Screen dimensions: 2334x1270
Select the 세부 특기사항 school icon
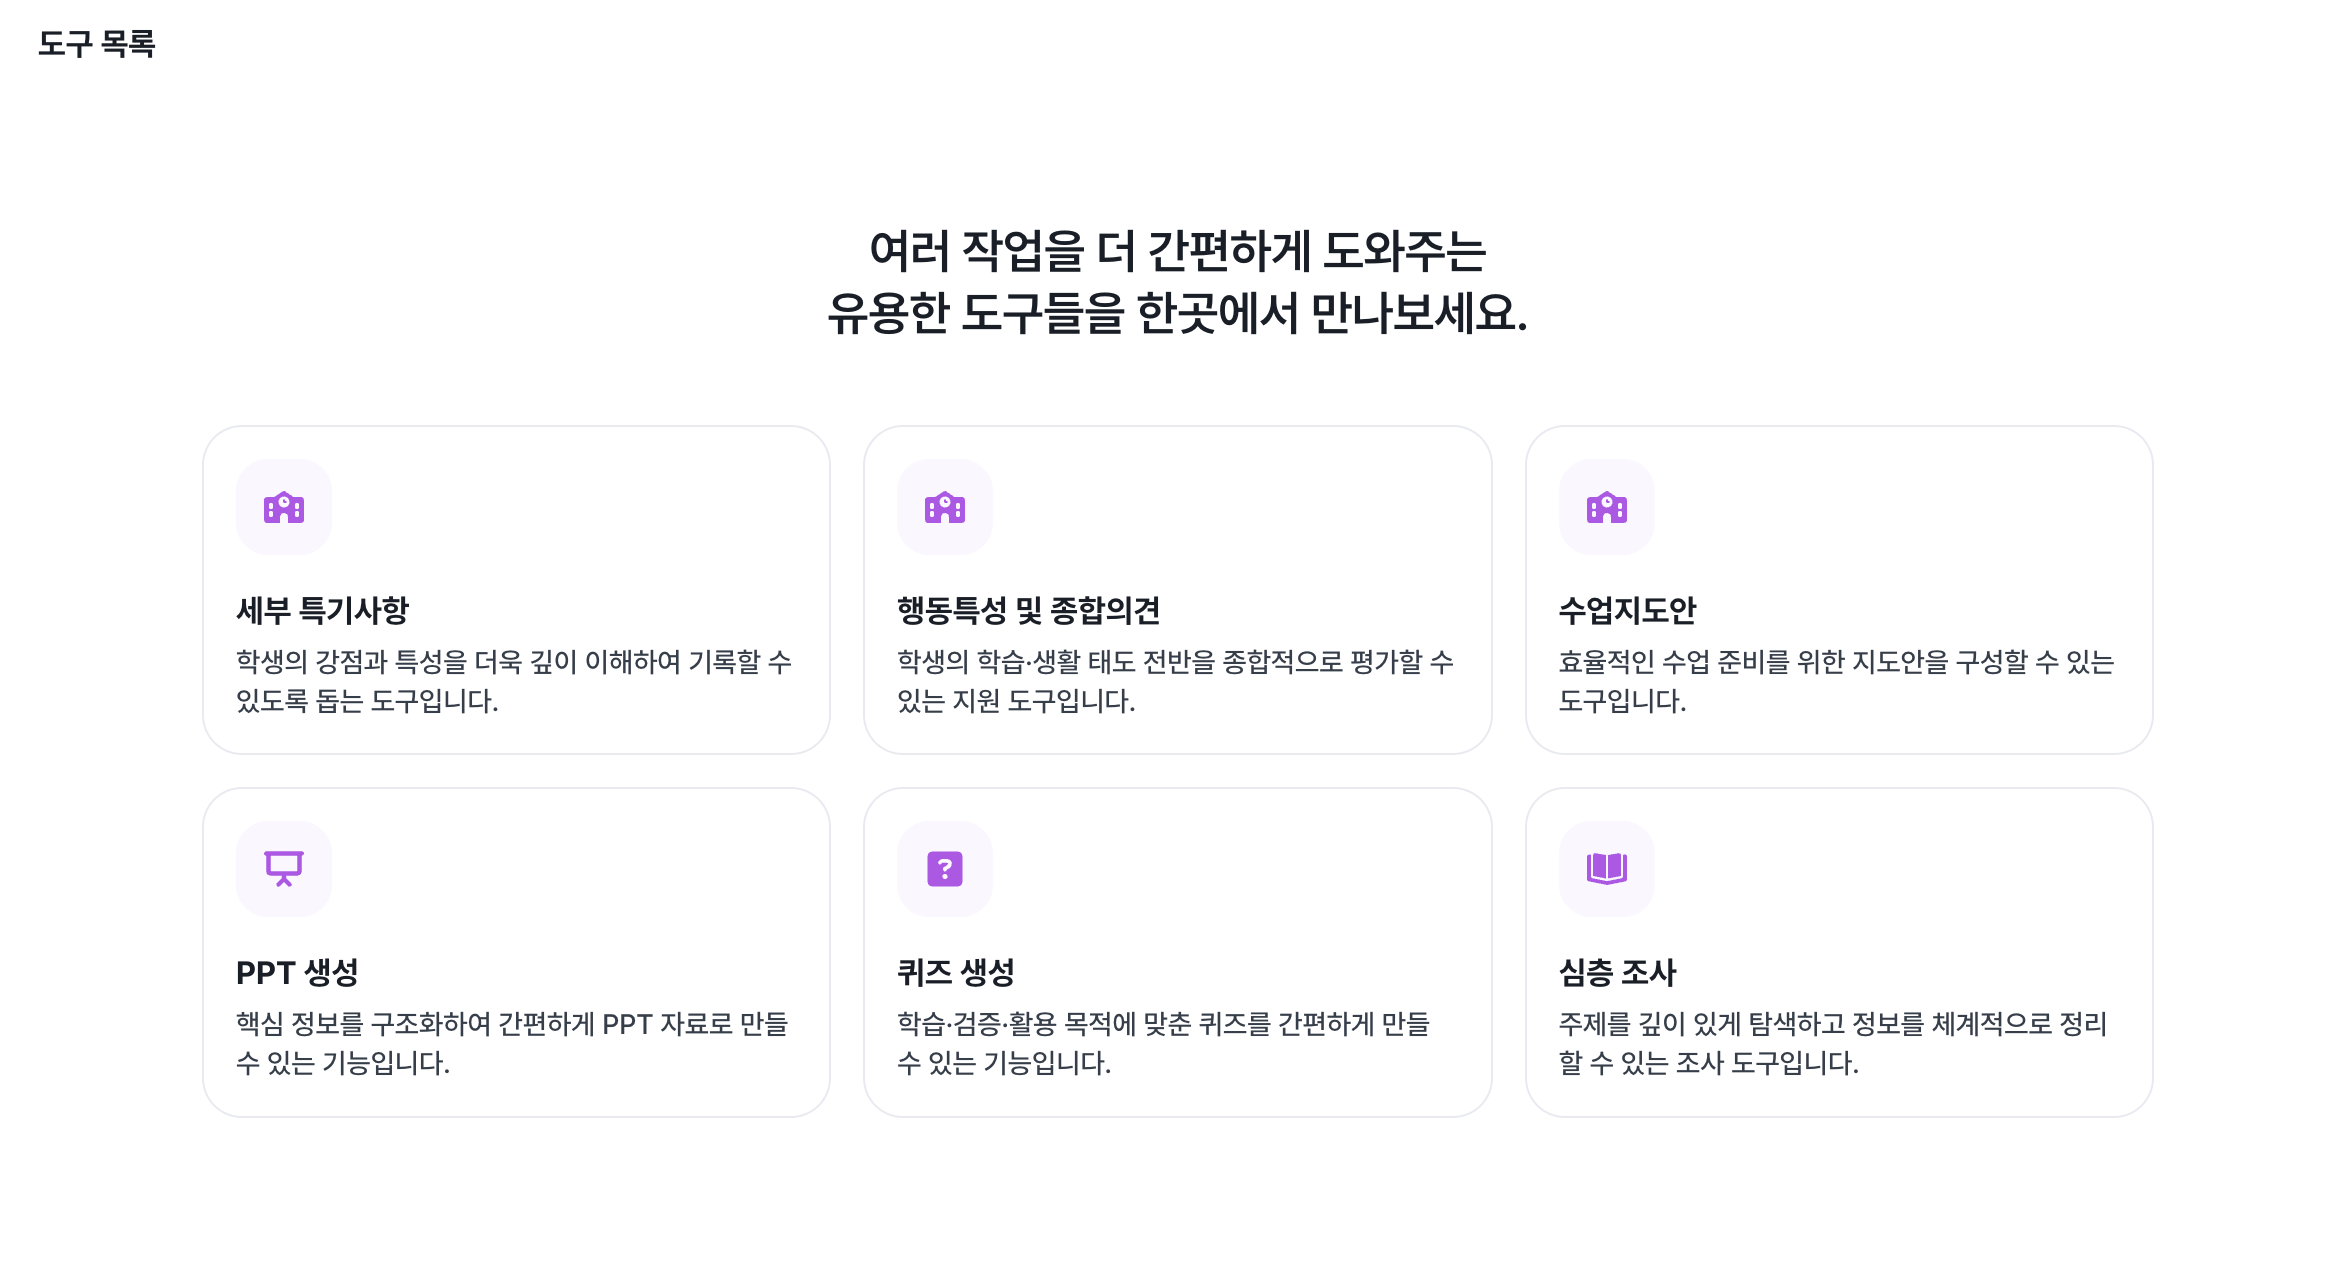[283, 508]
